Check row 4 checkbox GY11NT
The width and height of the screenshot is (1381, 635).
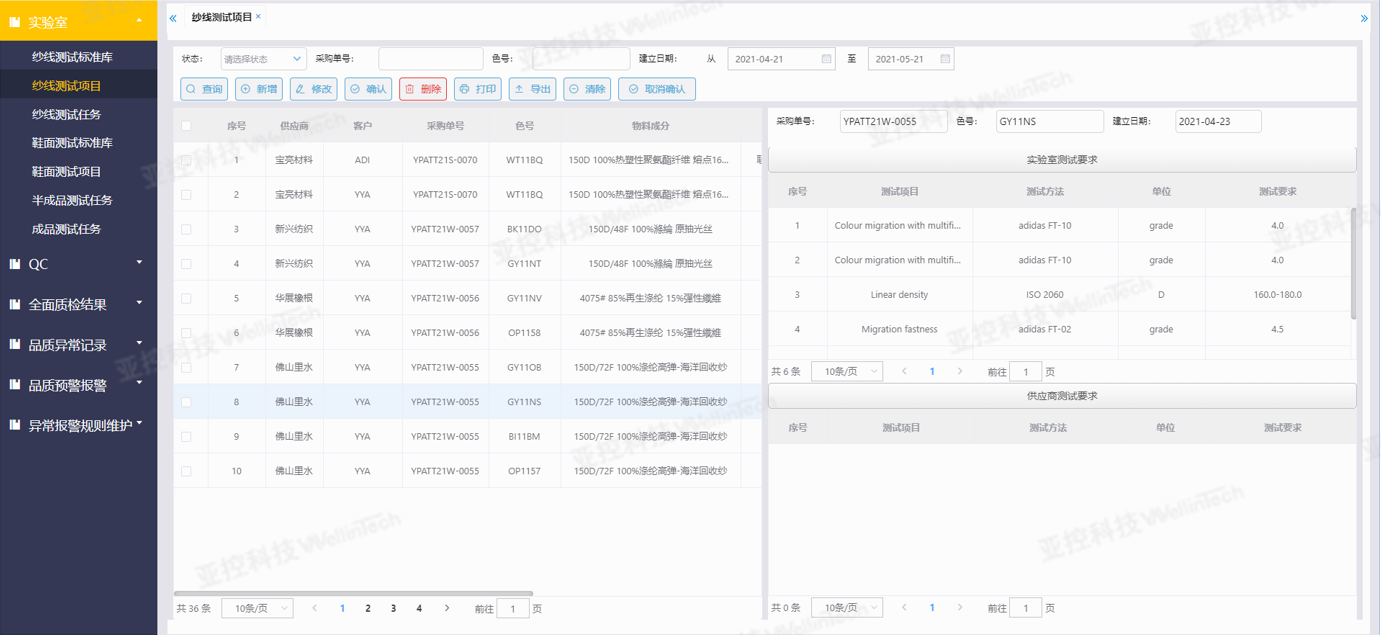[x=186, y=264]
